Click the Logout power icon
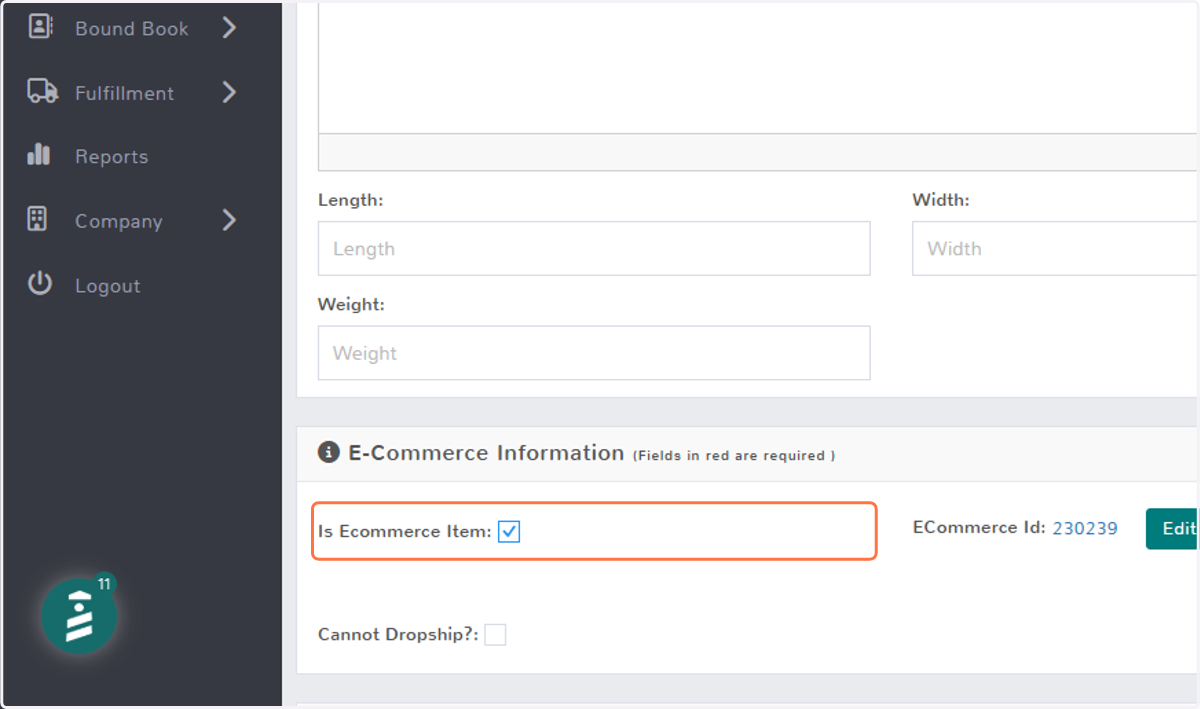Image resolution: width=1200 pixels, height=709 pixels. coord(39,284)
